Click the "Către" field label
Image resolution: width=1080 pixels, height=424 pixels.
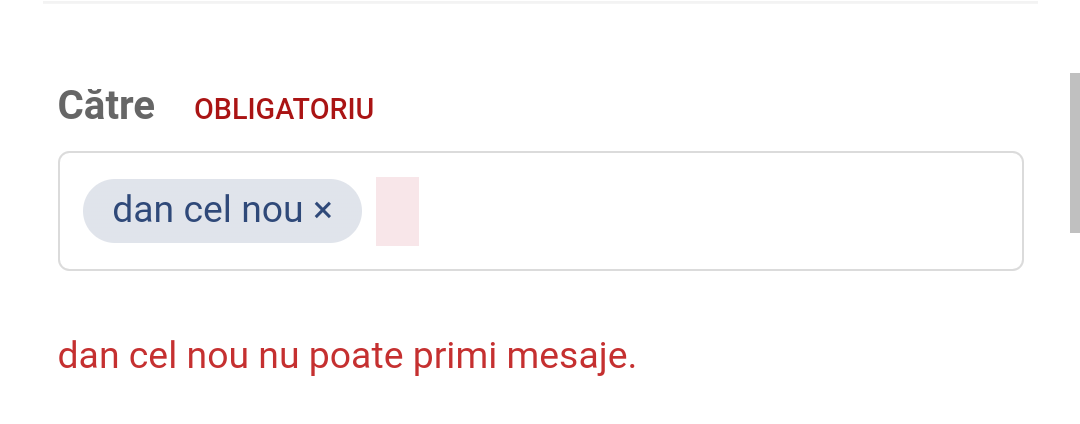[x=106, y=106]
